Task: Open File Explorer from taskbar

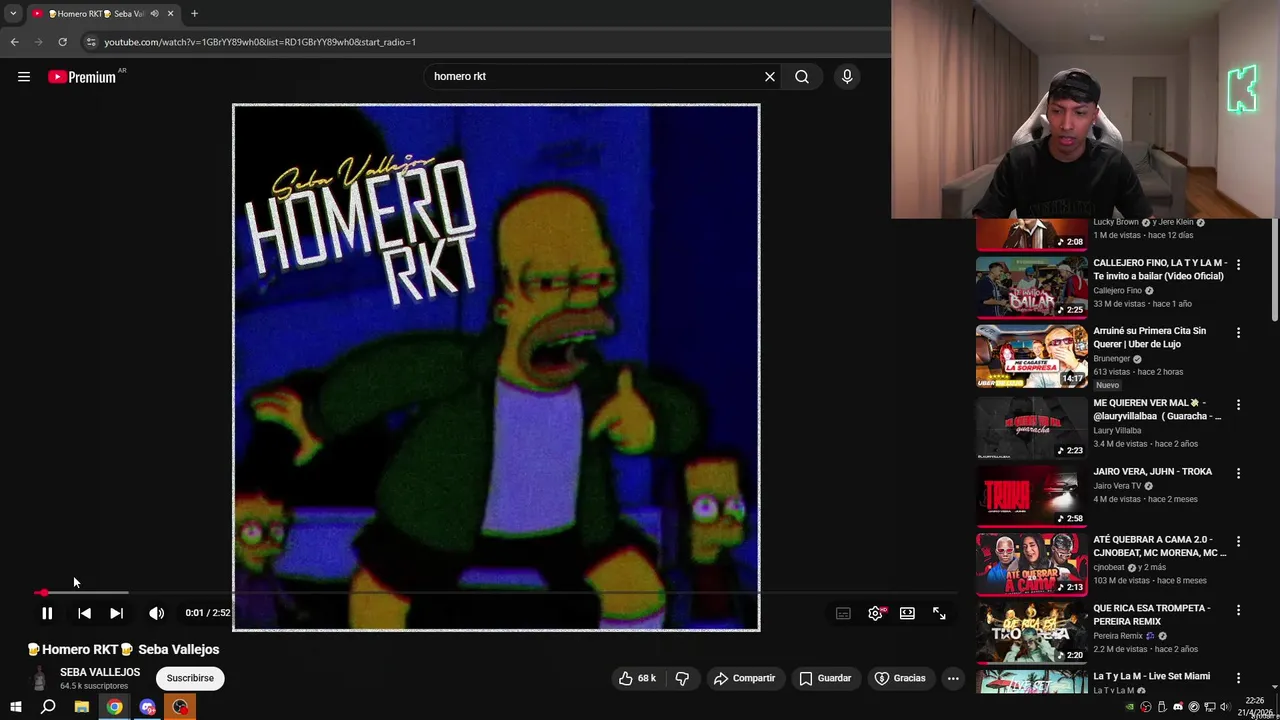Action: point(82,707)
